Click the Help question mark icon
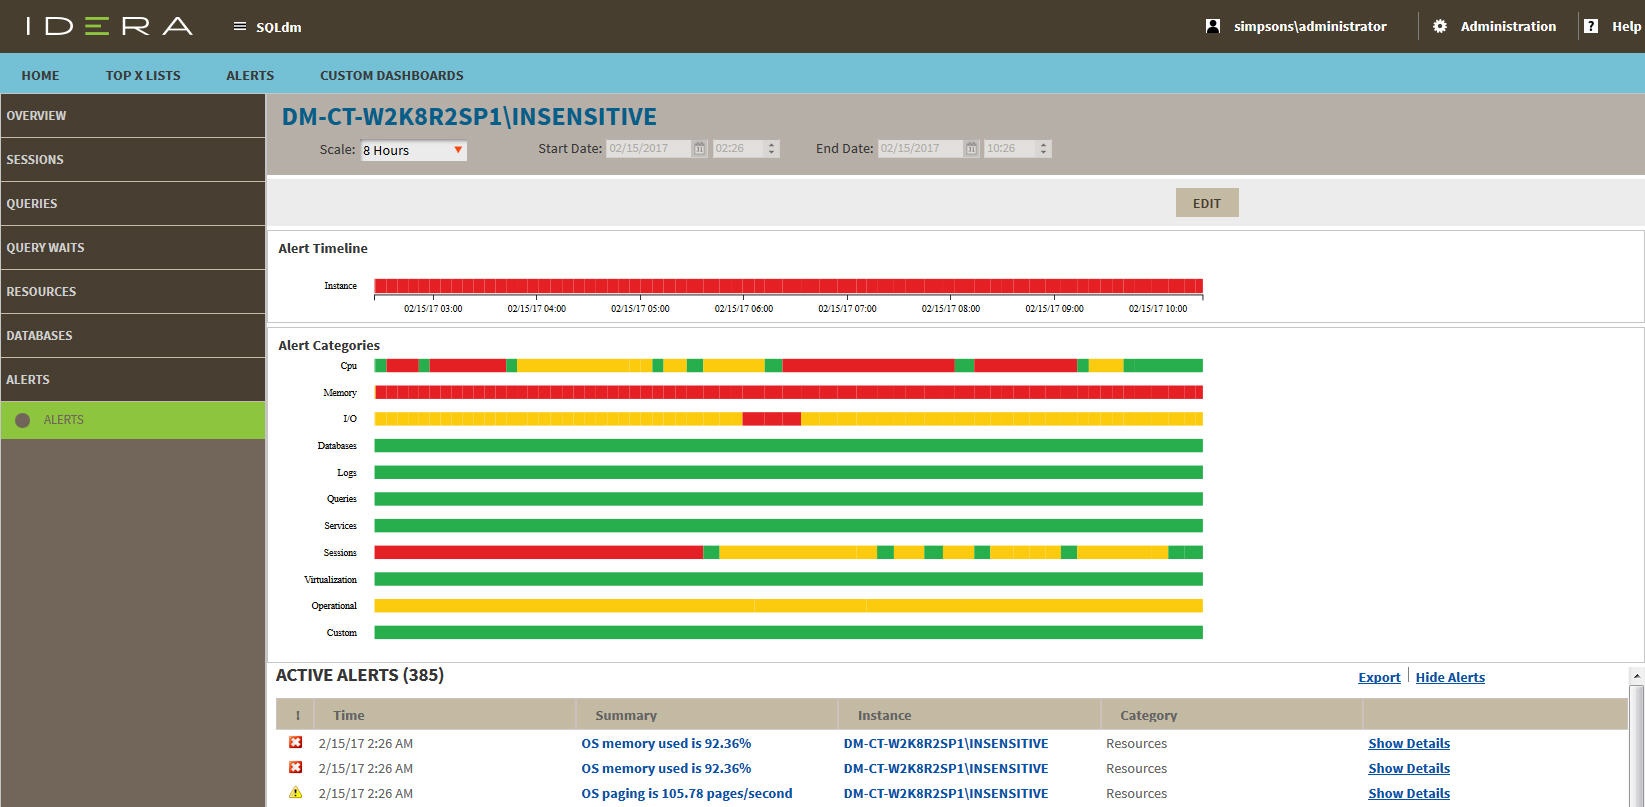 [x=1590, y=27]
